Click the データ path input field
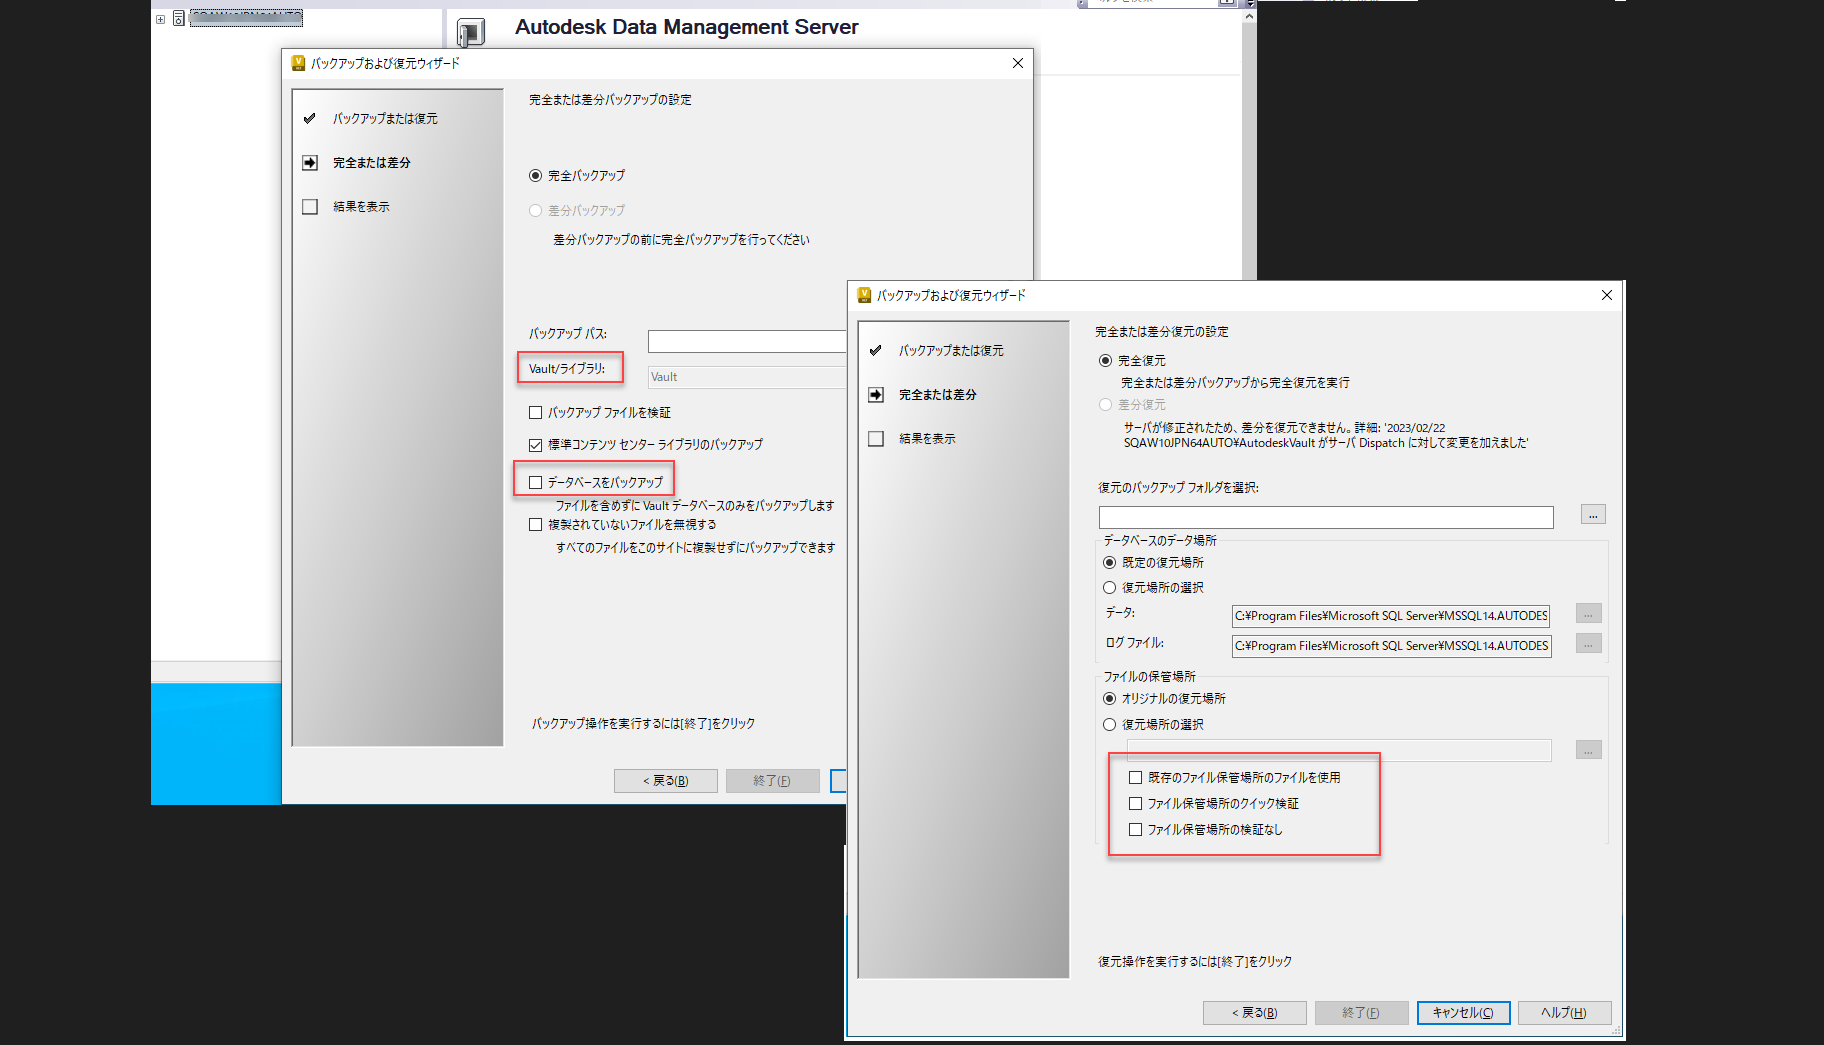Viewport: 1824px width, 1045px height. [x=1391, y=616]
